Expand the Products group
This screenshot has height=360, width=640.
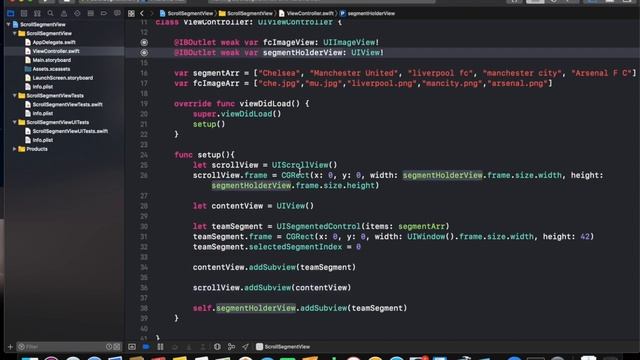point(15,149)
